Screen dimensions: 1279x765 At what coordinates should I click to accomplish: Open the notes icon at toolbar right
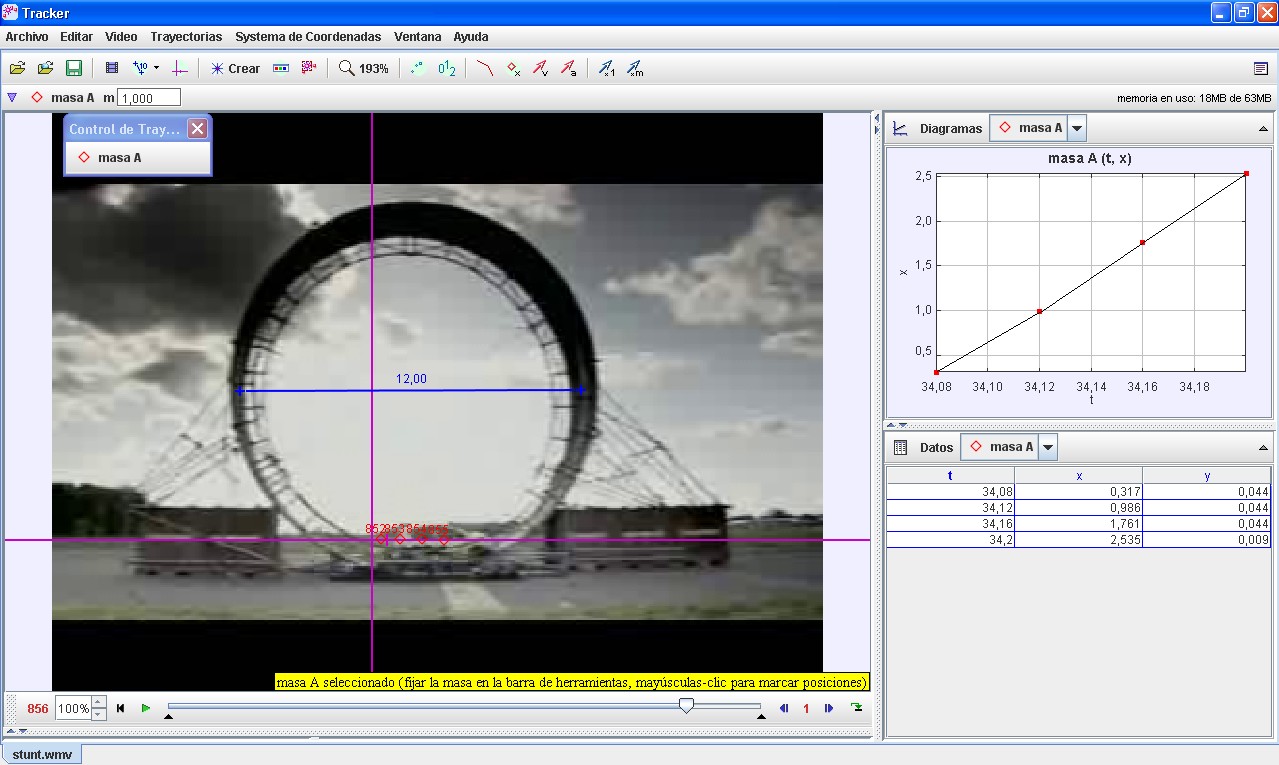click(1260, 68)
